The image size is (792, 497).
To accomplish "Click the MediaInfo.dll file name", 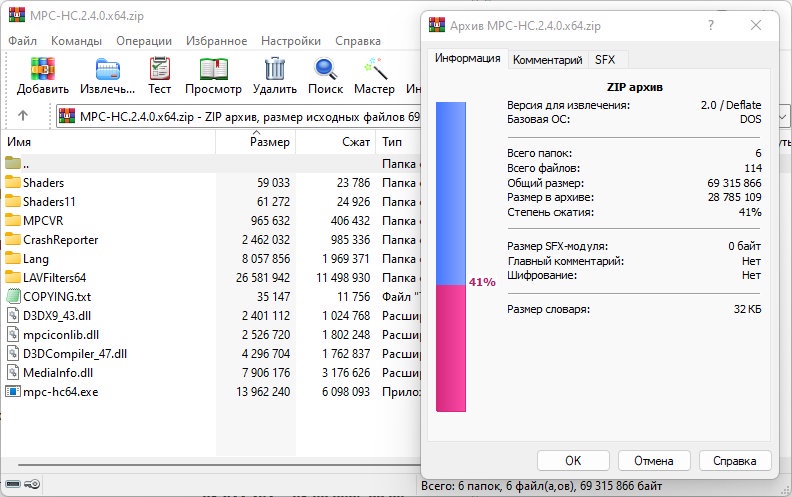I will point(58,373).
